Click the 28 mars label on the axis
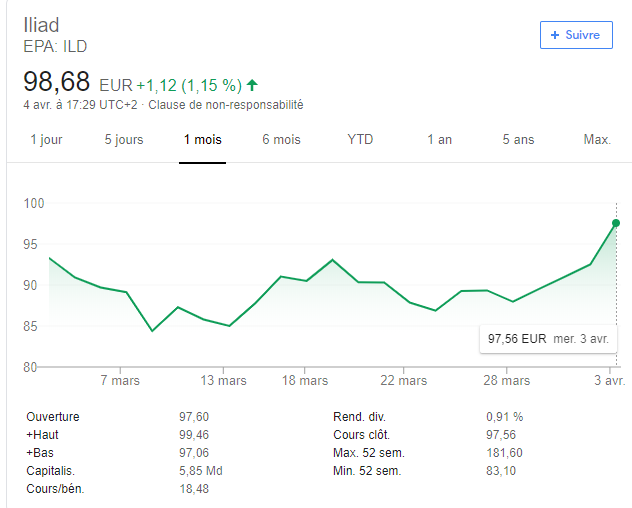632x508 pixels. [507, 381]
